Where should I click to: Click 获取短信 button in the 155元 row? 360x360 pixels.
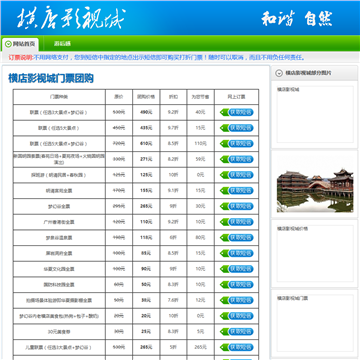[237, 191]
